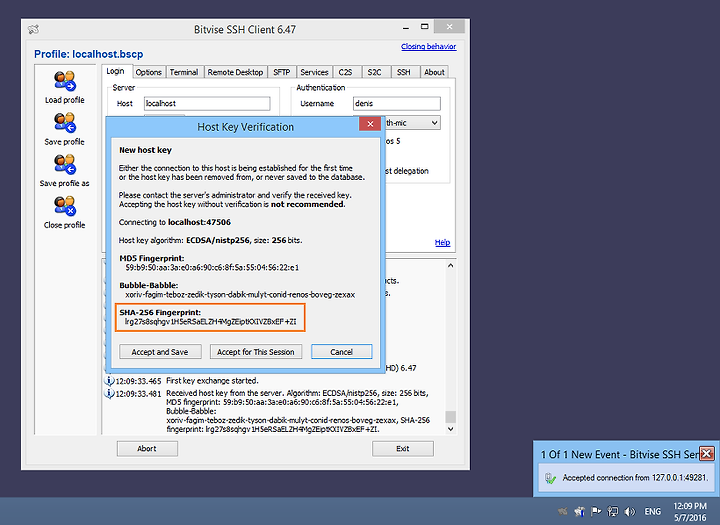This screenshot has width=720, height=525.
Task: Click the Bubble-Babble value text
Action: coord(240,294)
